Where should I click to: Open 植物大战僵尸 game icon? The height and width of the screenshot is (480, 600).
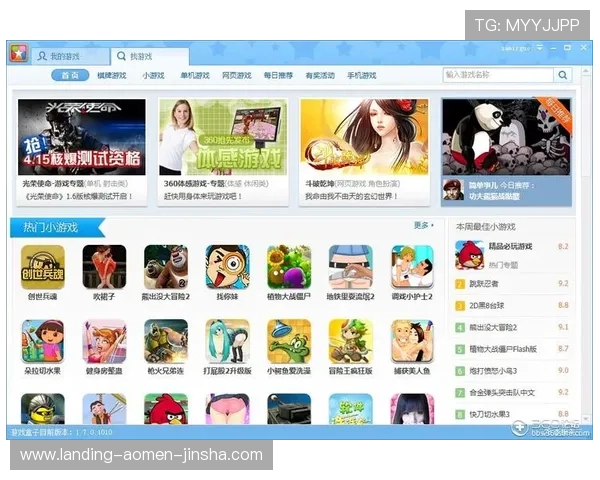[x=289, y=267]
